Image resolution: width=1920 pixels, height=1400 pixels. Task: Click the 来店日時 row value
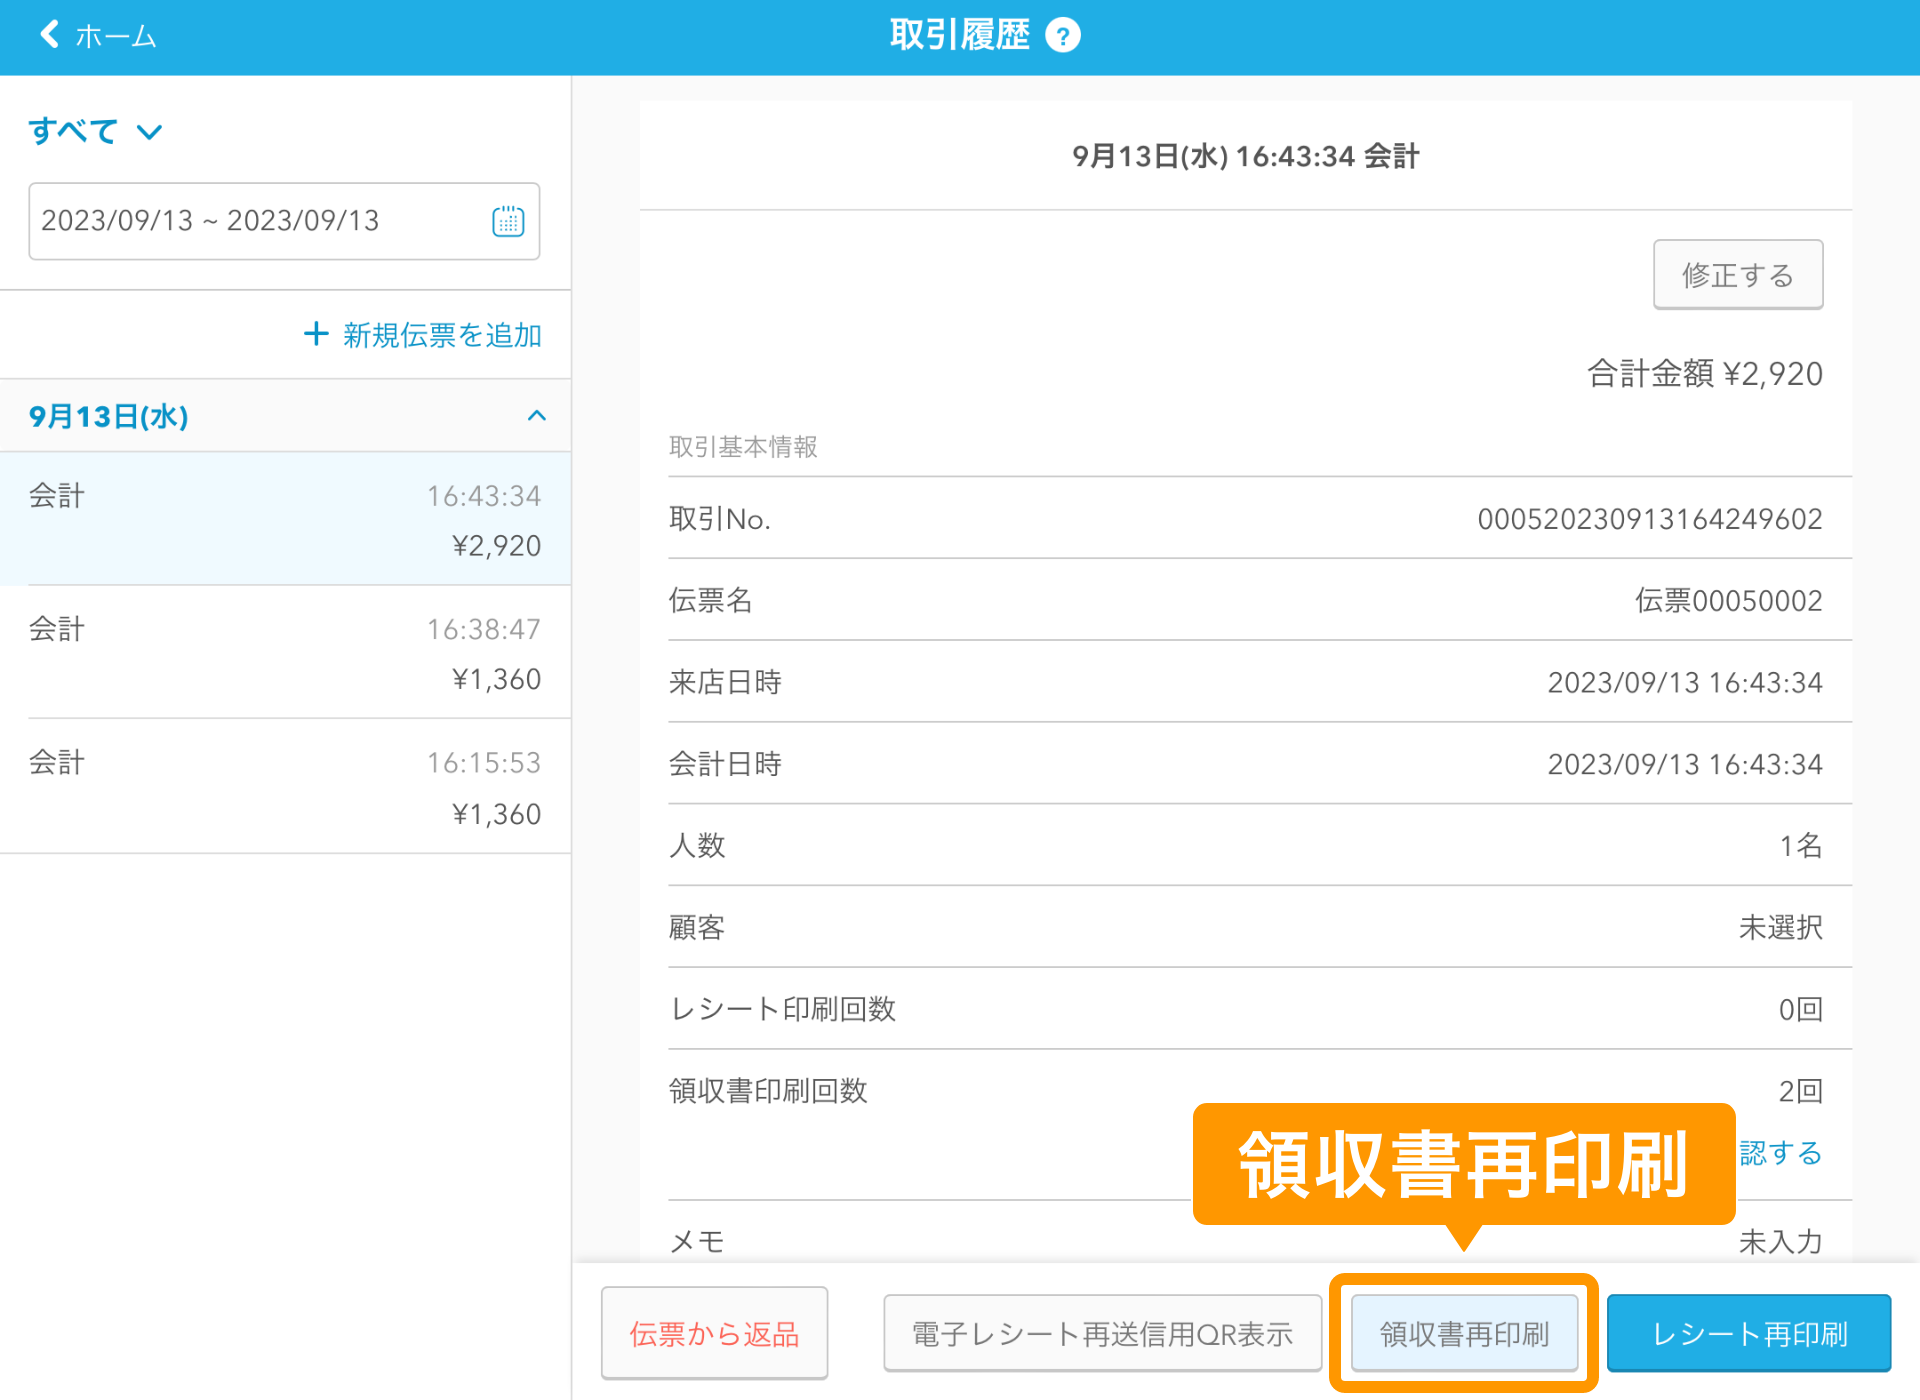1685,683
